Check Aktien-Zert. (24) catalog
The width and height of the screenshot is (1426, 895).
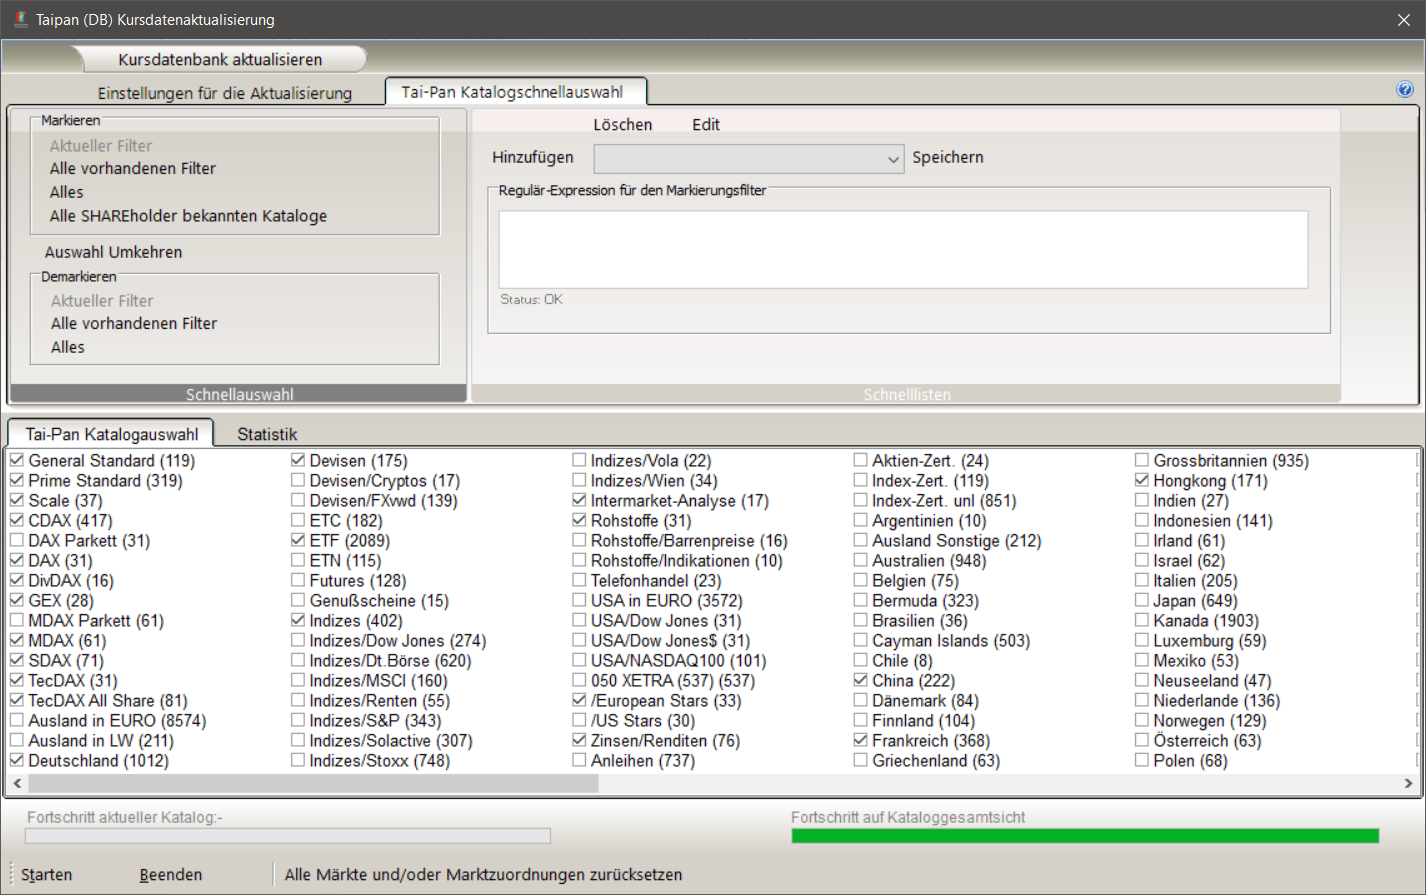coord(860,461)
